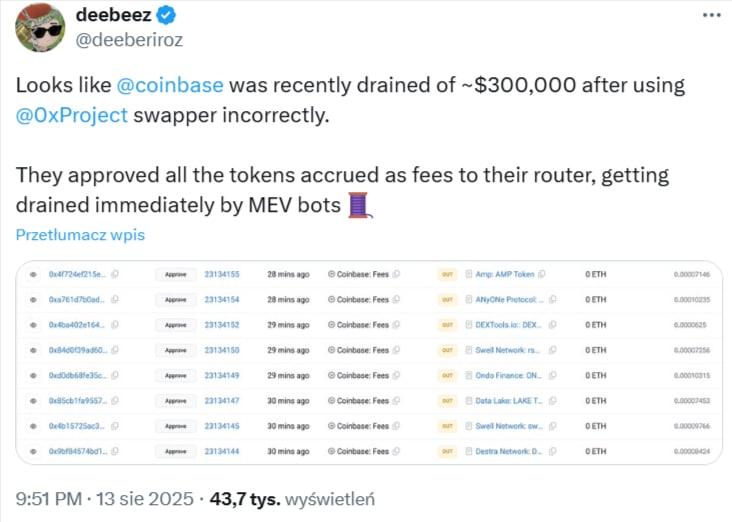This screenshot has width=732, height=522.
Task: Copy the 0x4f724ef215e transaction hash
Action: pos(116,273)
